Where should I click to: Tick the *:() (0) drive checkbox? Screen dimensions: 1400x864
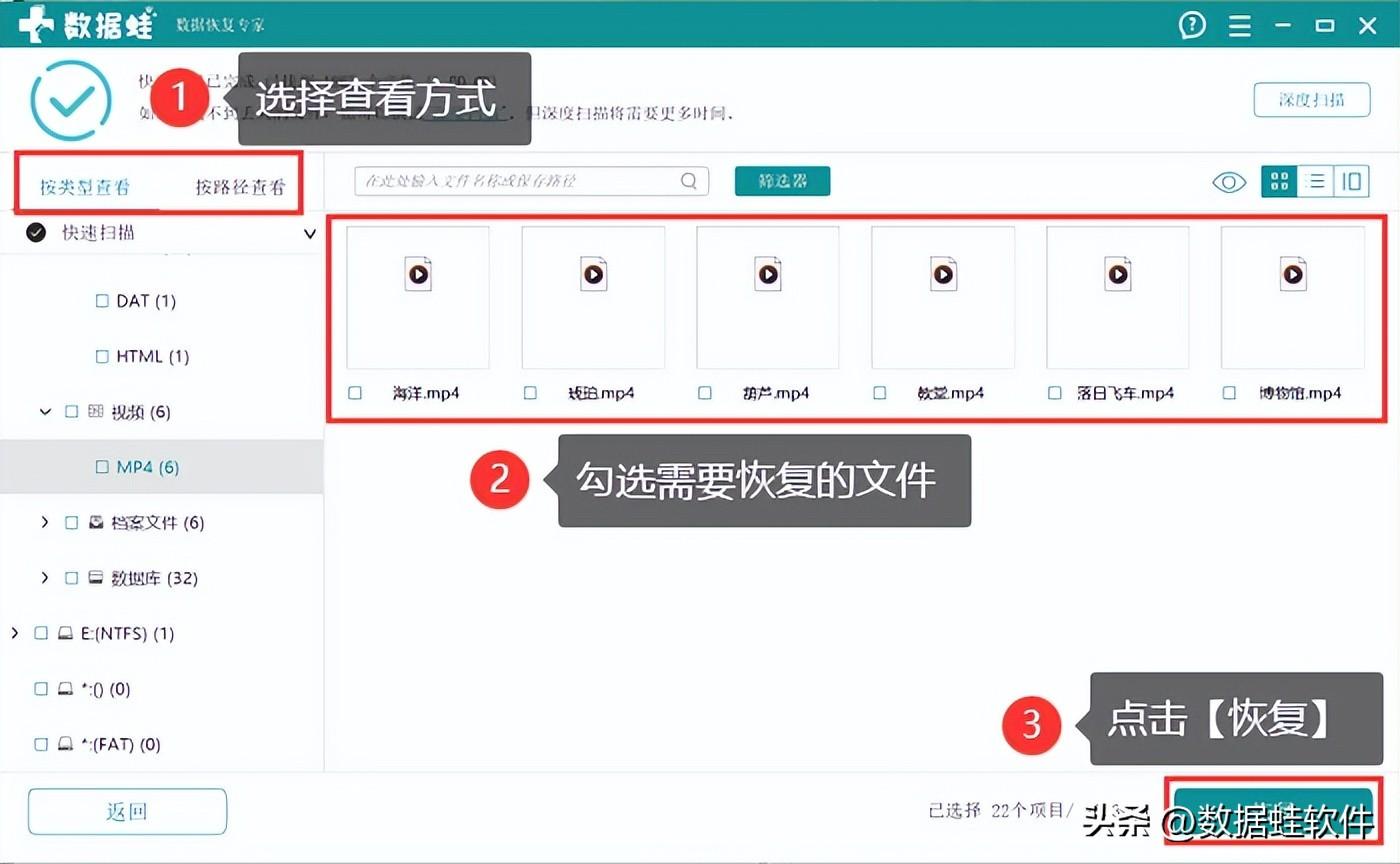(x=41, y=689)
